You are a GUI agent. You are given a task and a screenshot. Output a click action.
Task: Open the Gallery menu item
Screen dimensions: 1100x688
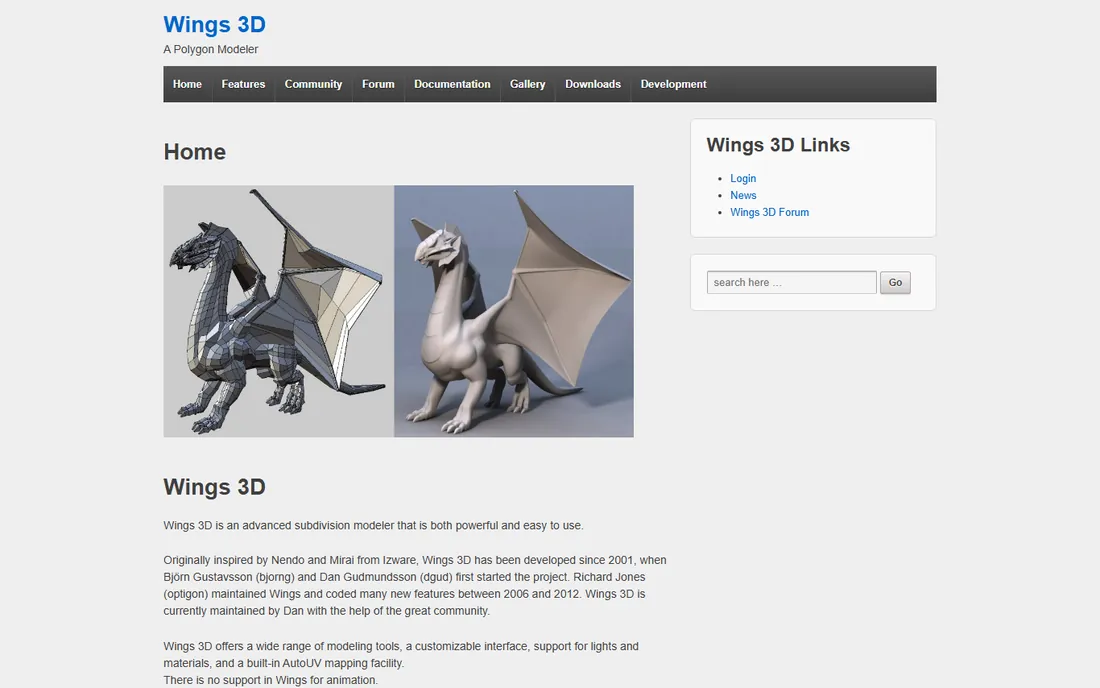528,84
